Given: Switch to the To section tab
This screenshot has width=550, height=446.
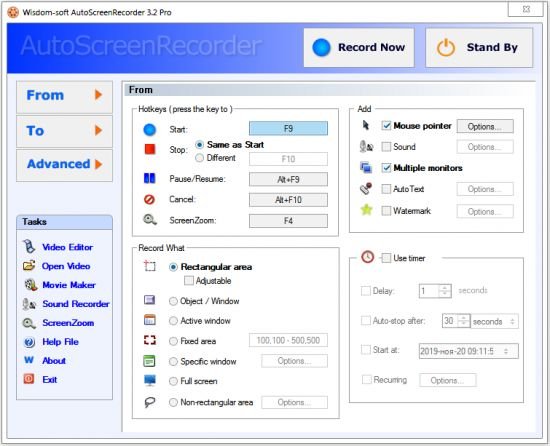Looking at the screenshot, I should [64, 131].
